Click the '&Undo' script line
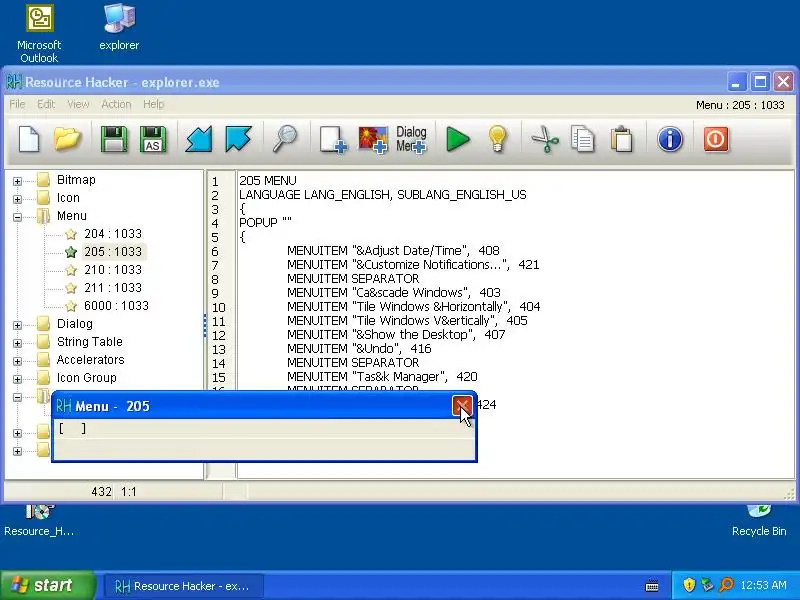The height and width of the screenshot is (600, 800). pyautogui.click(x=359, y=348)
